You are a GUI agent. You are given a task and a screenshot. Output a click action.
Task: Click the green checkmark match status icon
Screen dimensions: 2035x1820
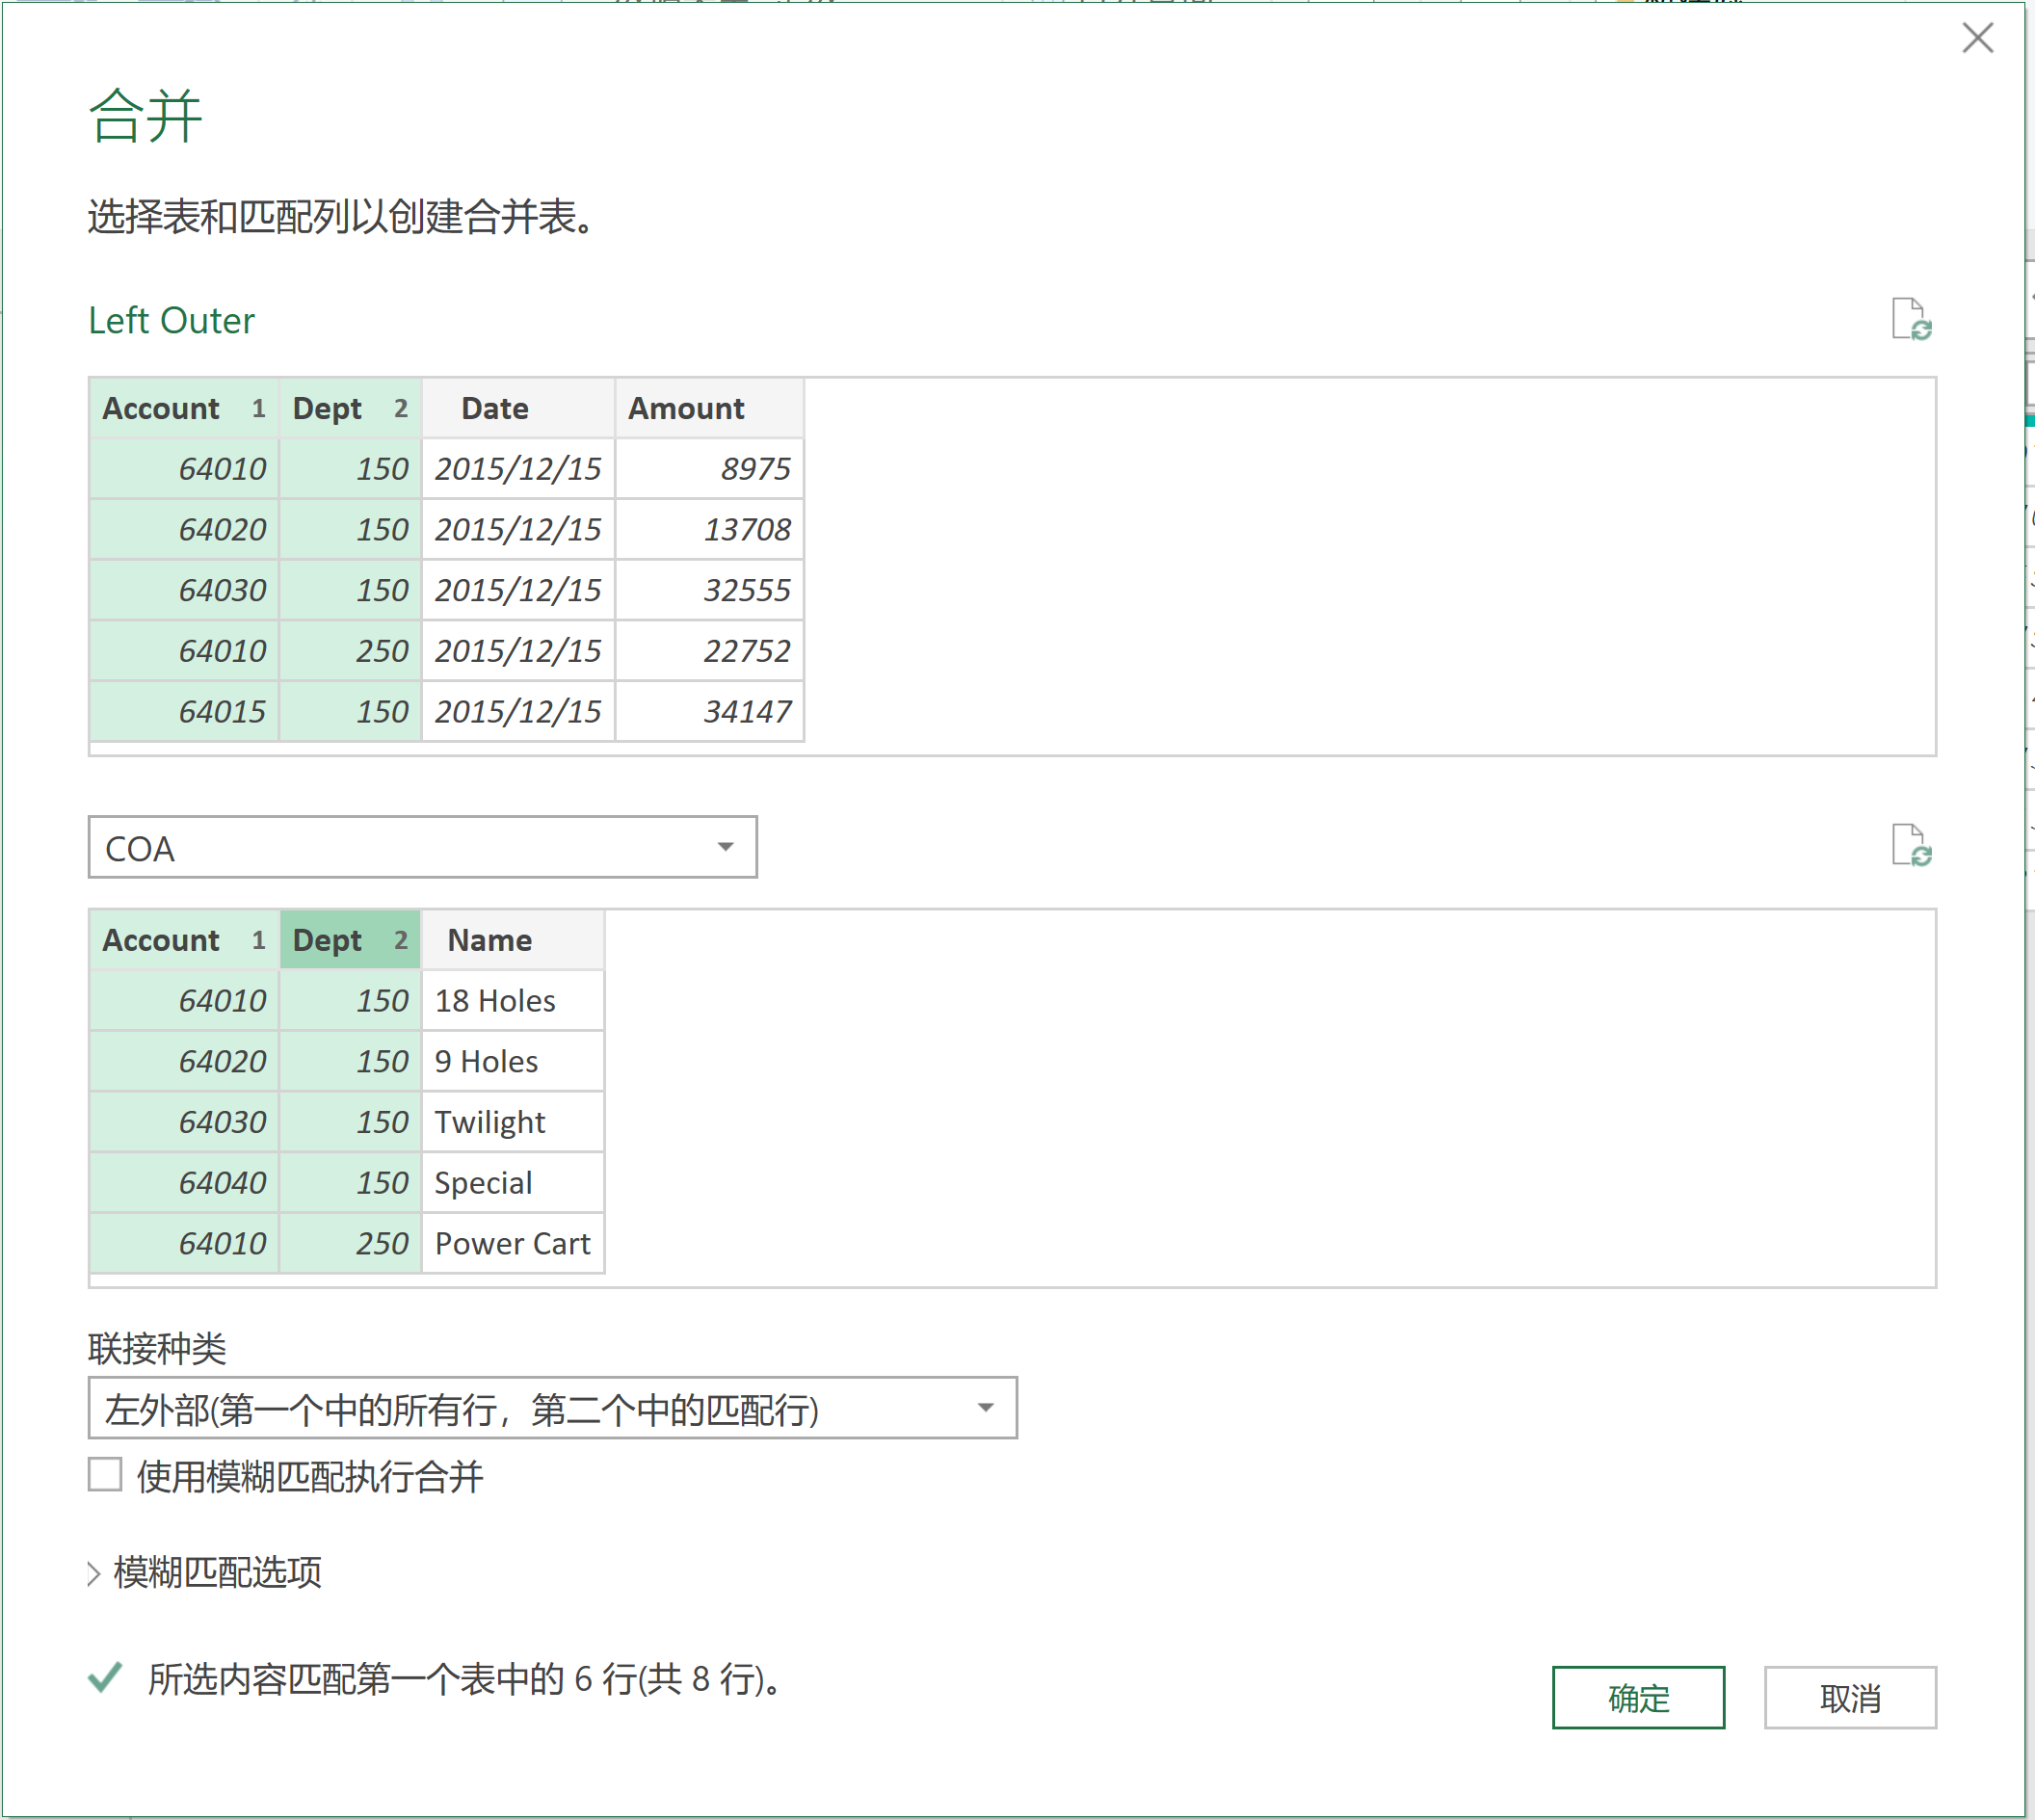coord(105,1677)
